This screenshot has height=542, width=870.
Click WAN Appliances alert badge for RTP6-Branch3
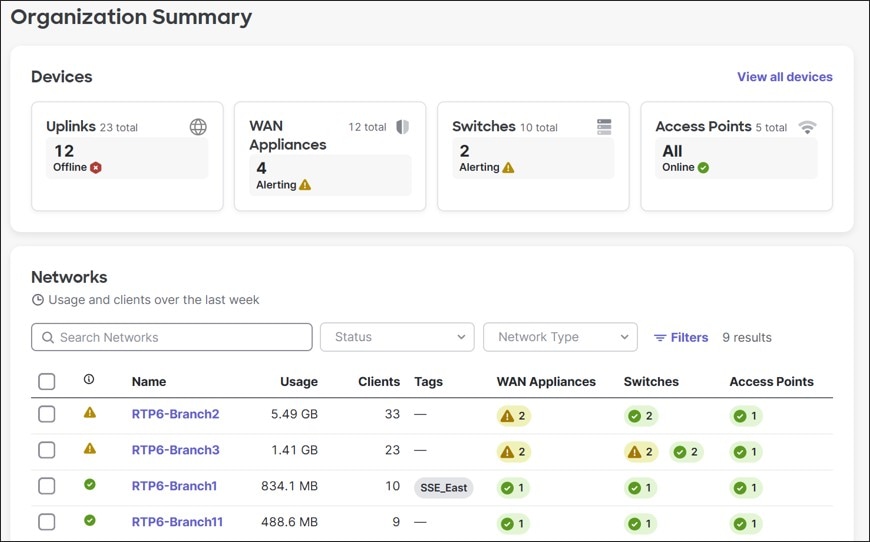pos(514,452)
